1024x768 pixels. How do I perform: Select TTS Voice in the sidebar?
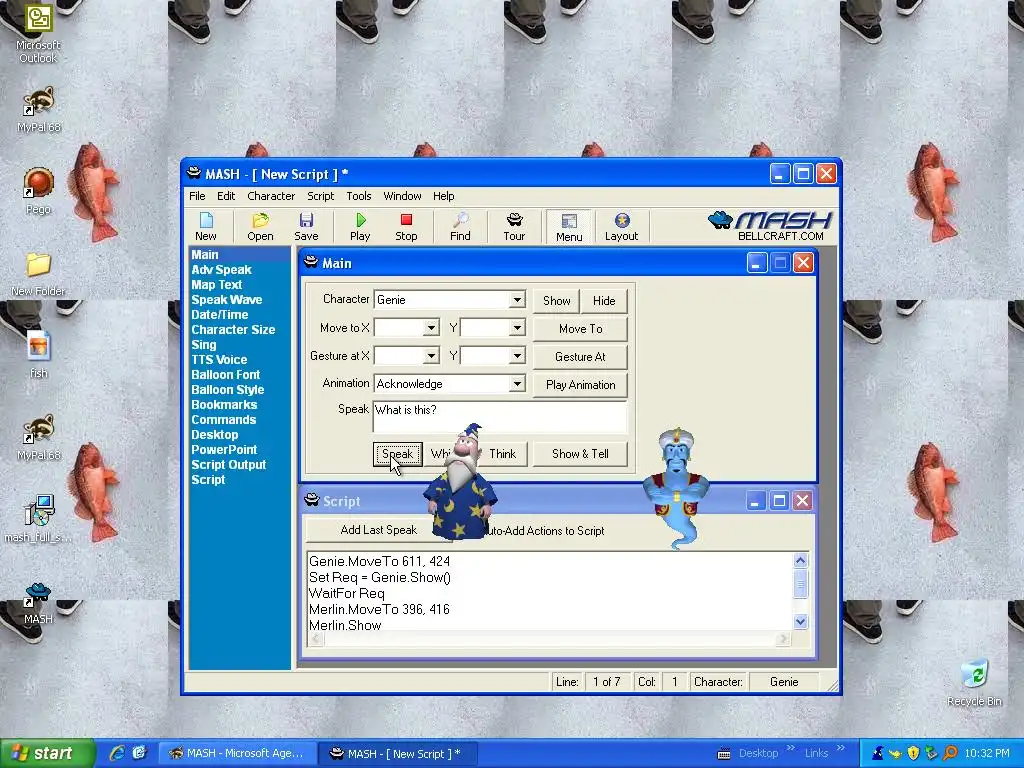219,360
